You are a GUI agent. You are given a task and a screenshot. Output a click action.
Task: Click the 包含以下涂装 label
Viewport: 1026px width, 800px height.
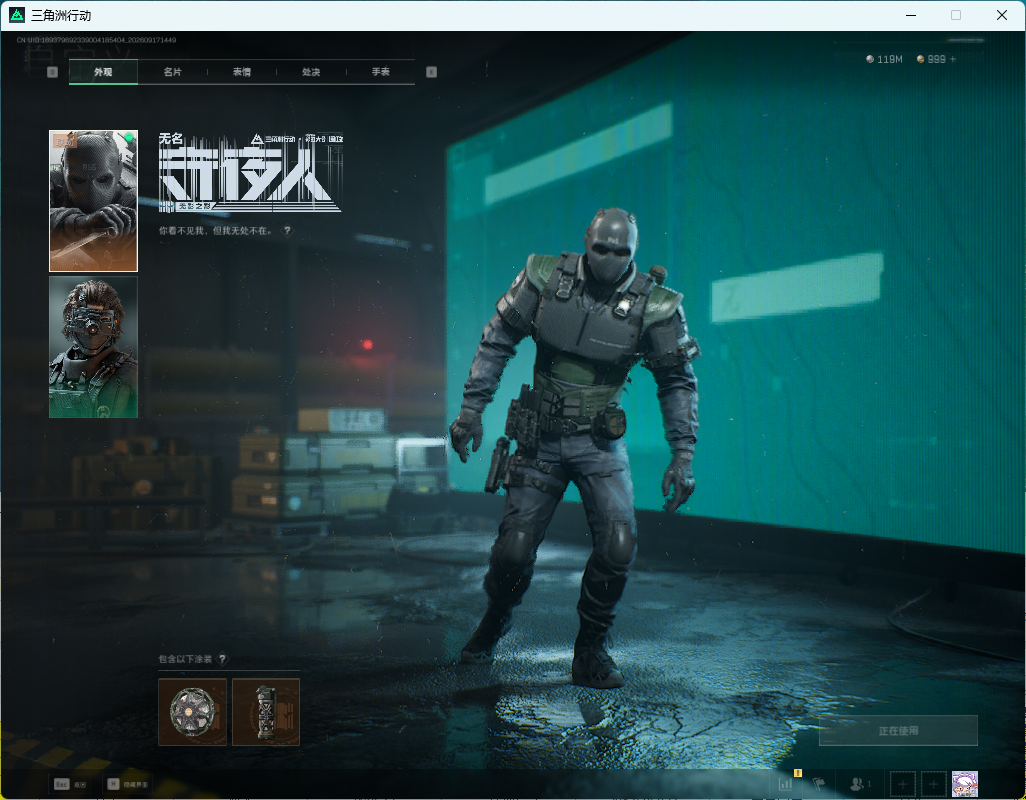185,659
